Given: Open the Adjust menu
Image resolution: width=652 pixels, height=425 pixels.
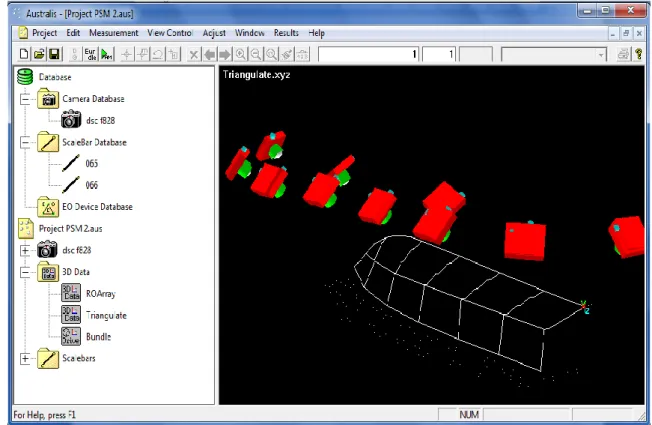Looking at the screenshot, I should point(214,33).
